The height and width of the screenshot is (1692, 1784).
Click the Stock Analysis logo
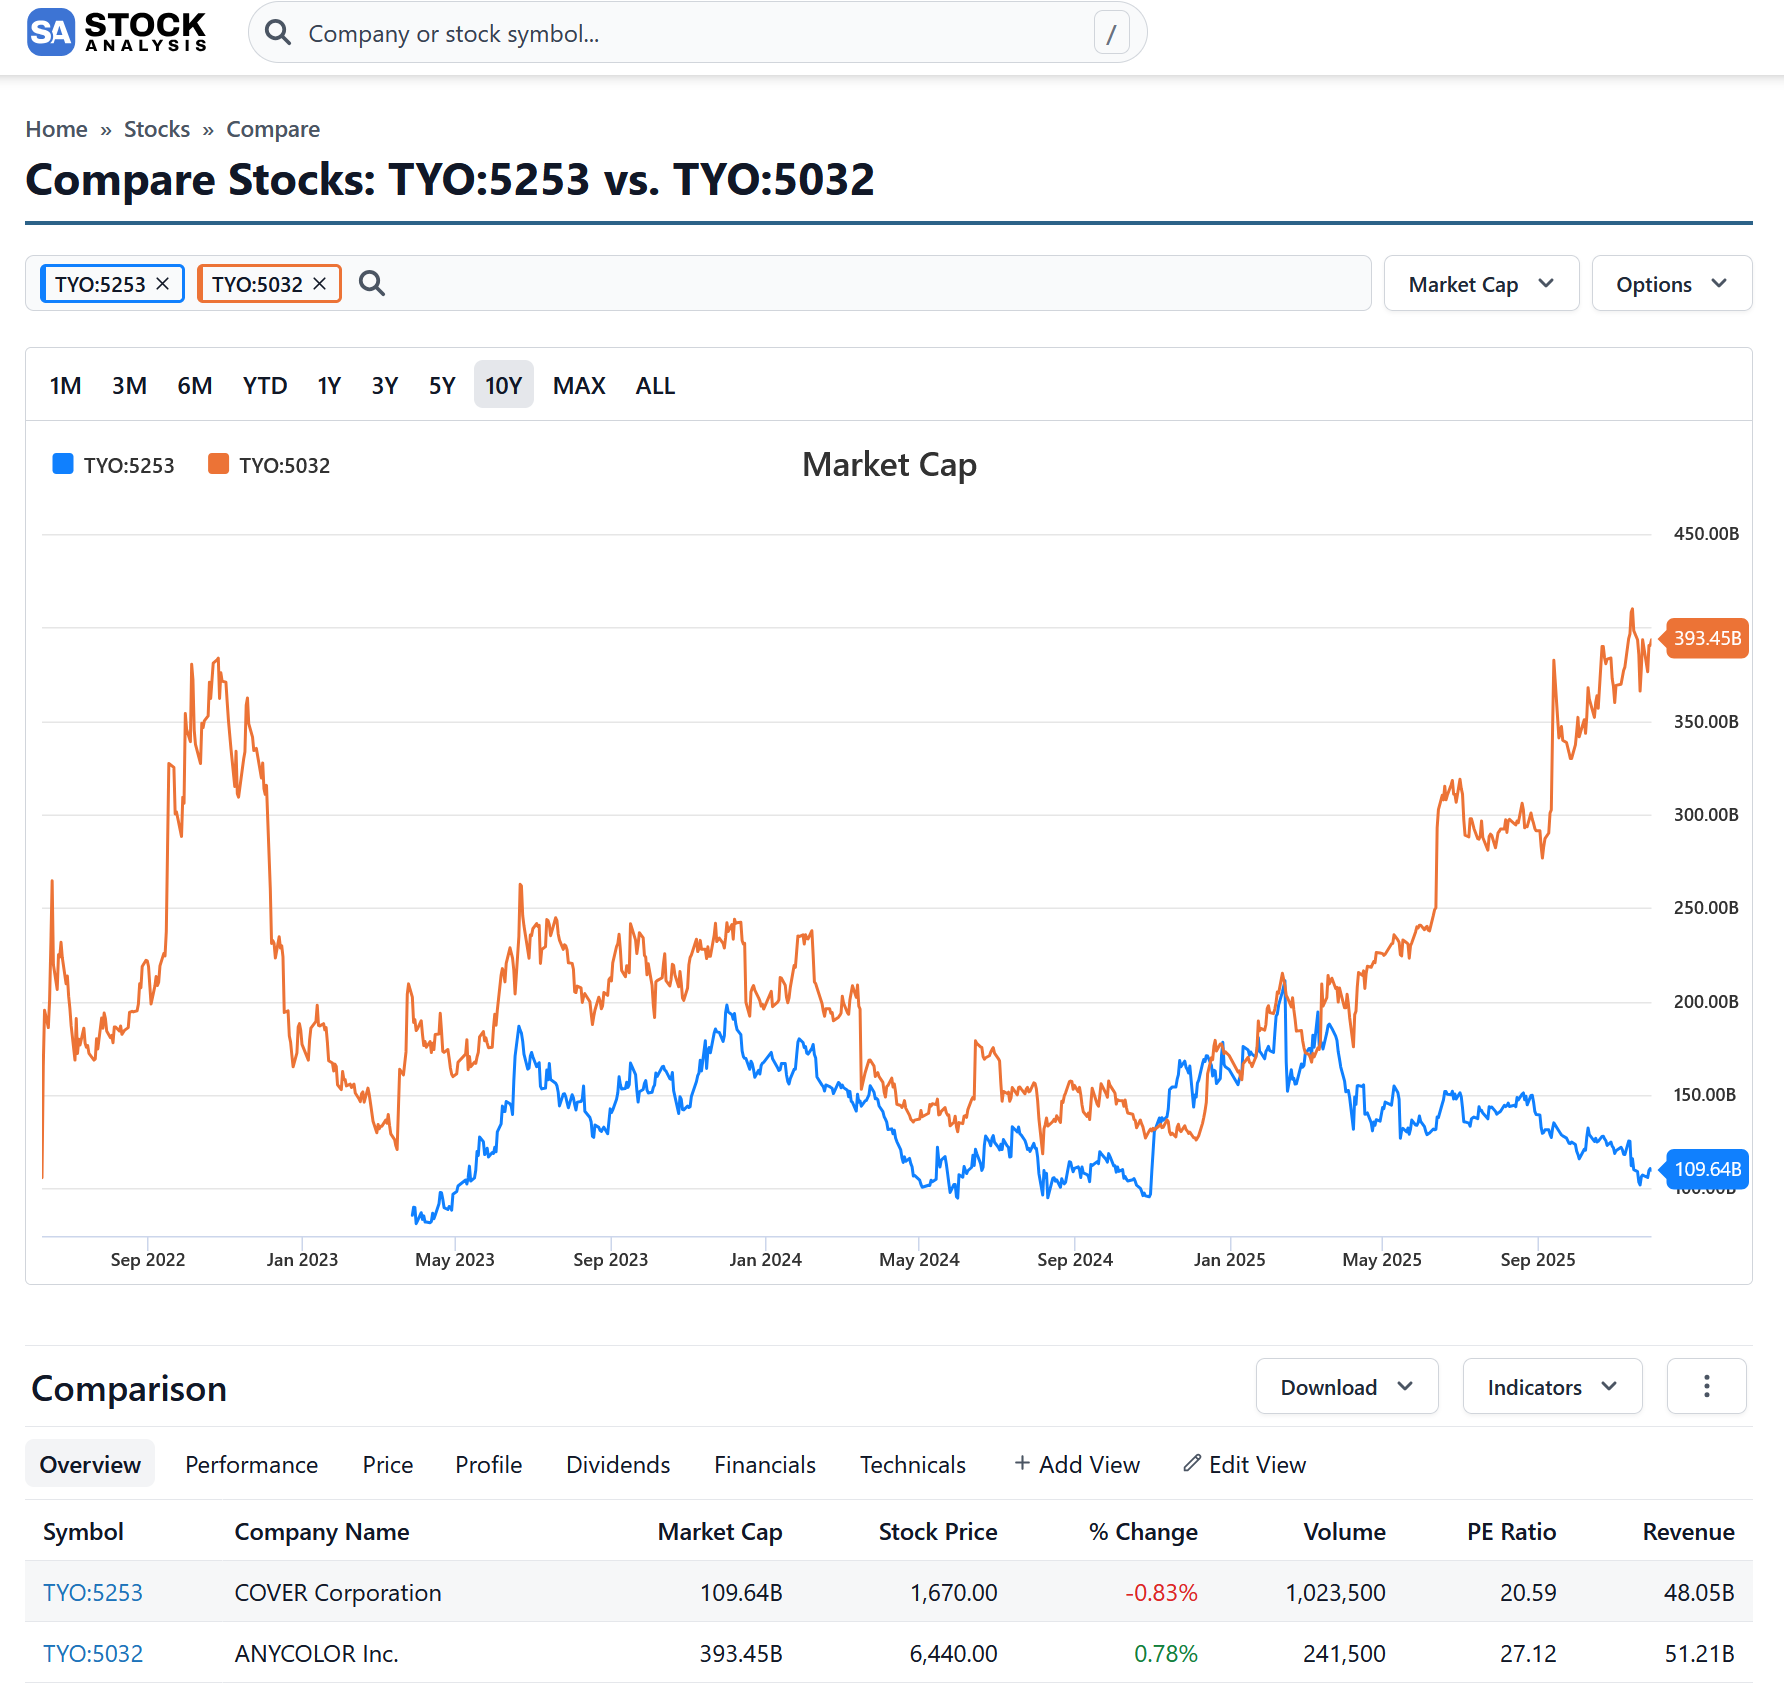(117, 32)
